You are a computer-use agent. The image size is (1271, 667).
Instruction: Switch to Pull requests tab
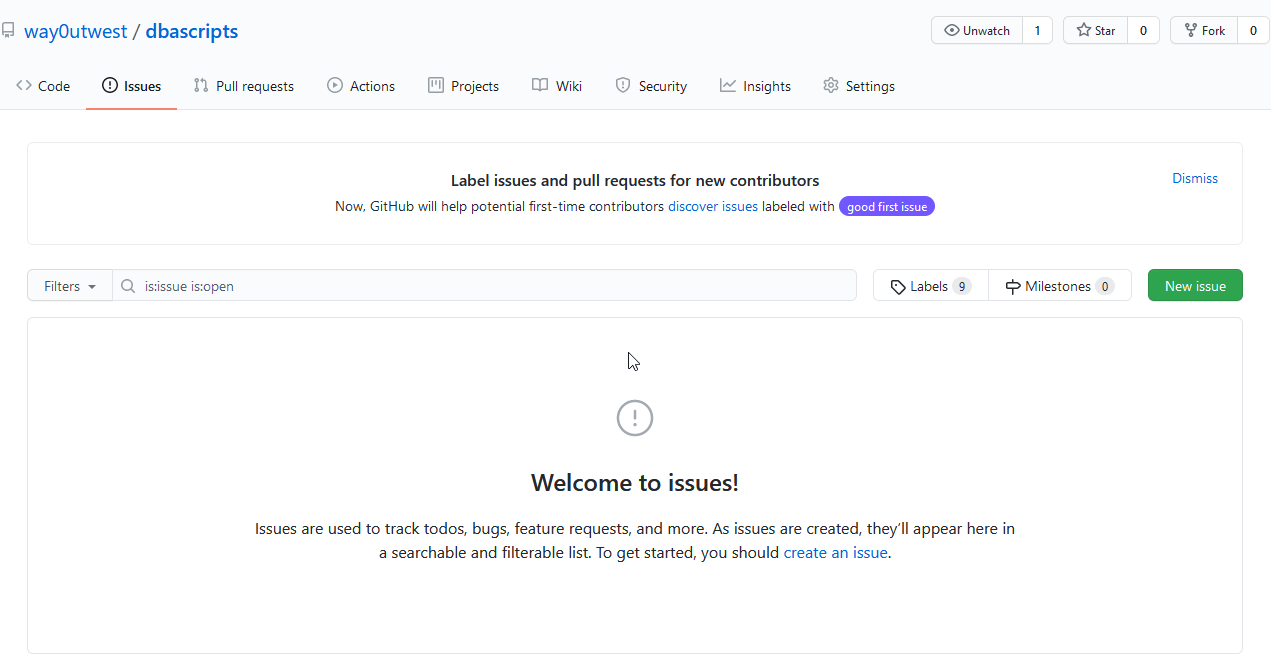click(244, 86)
